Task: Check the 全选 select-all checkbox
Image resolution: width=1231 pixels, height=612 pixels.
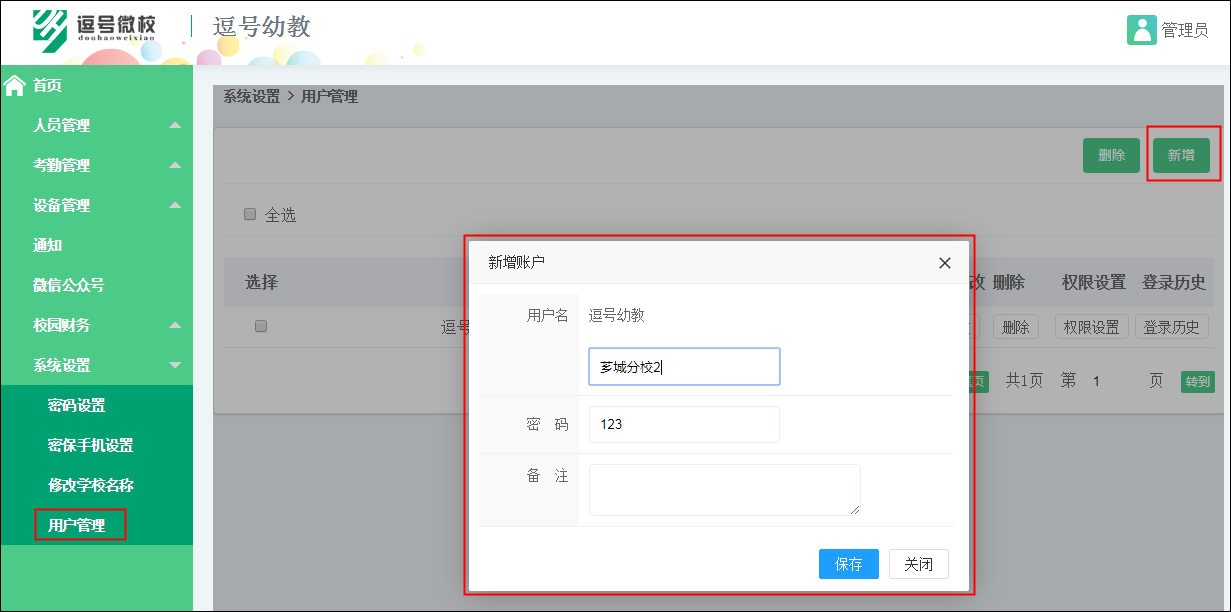Action: tap(249, 214)
